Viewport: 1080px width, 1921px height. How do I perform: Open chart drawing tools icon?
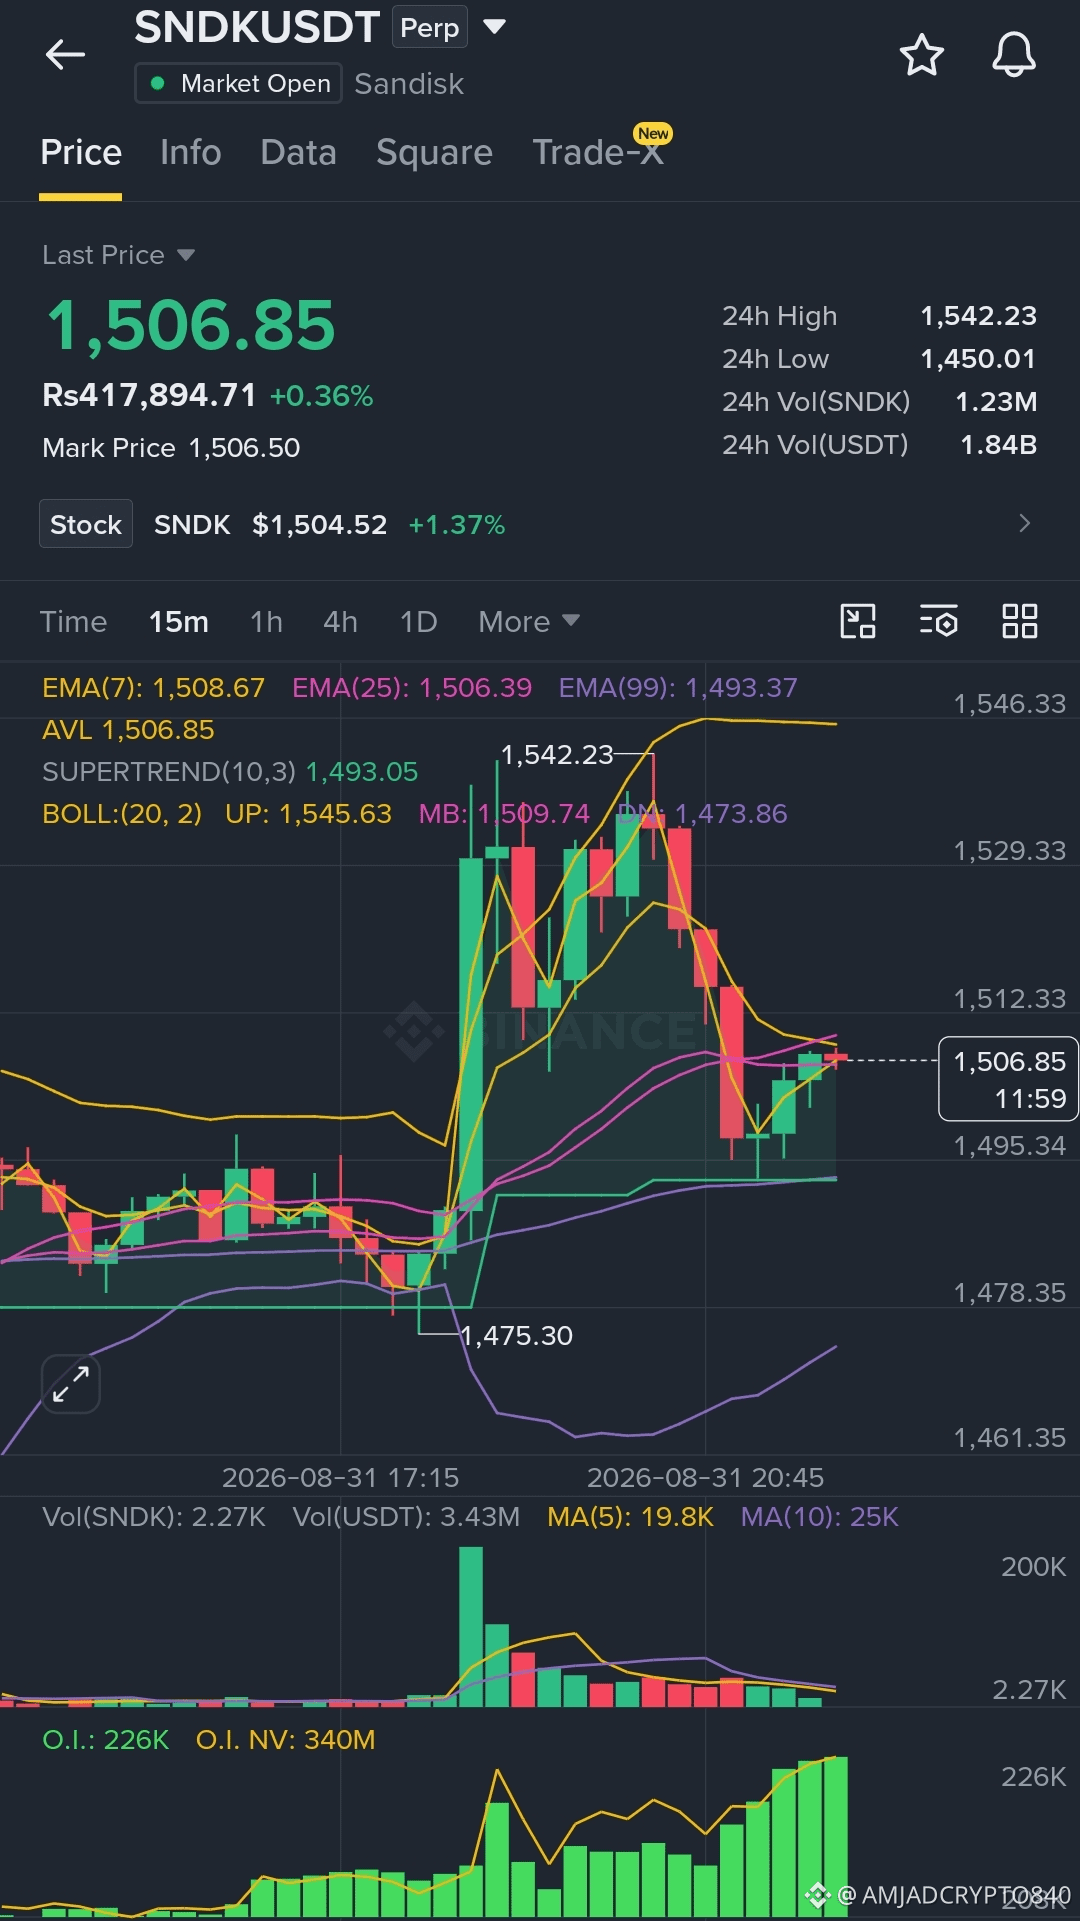(x=858, y=621)
